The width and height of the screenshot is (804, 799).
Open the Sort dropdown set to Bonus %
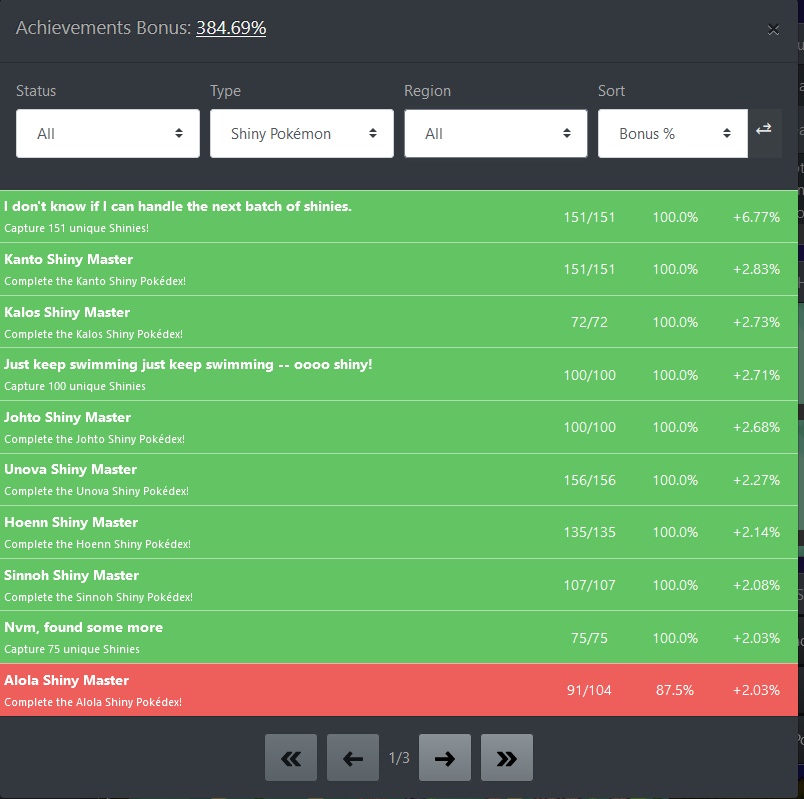(x=672, y=134)
